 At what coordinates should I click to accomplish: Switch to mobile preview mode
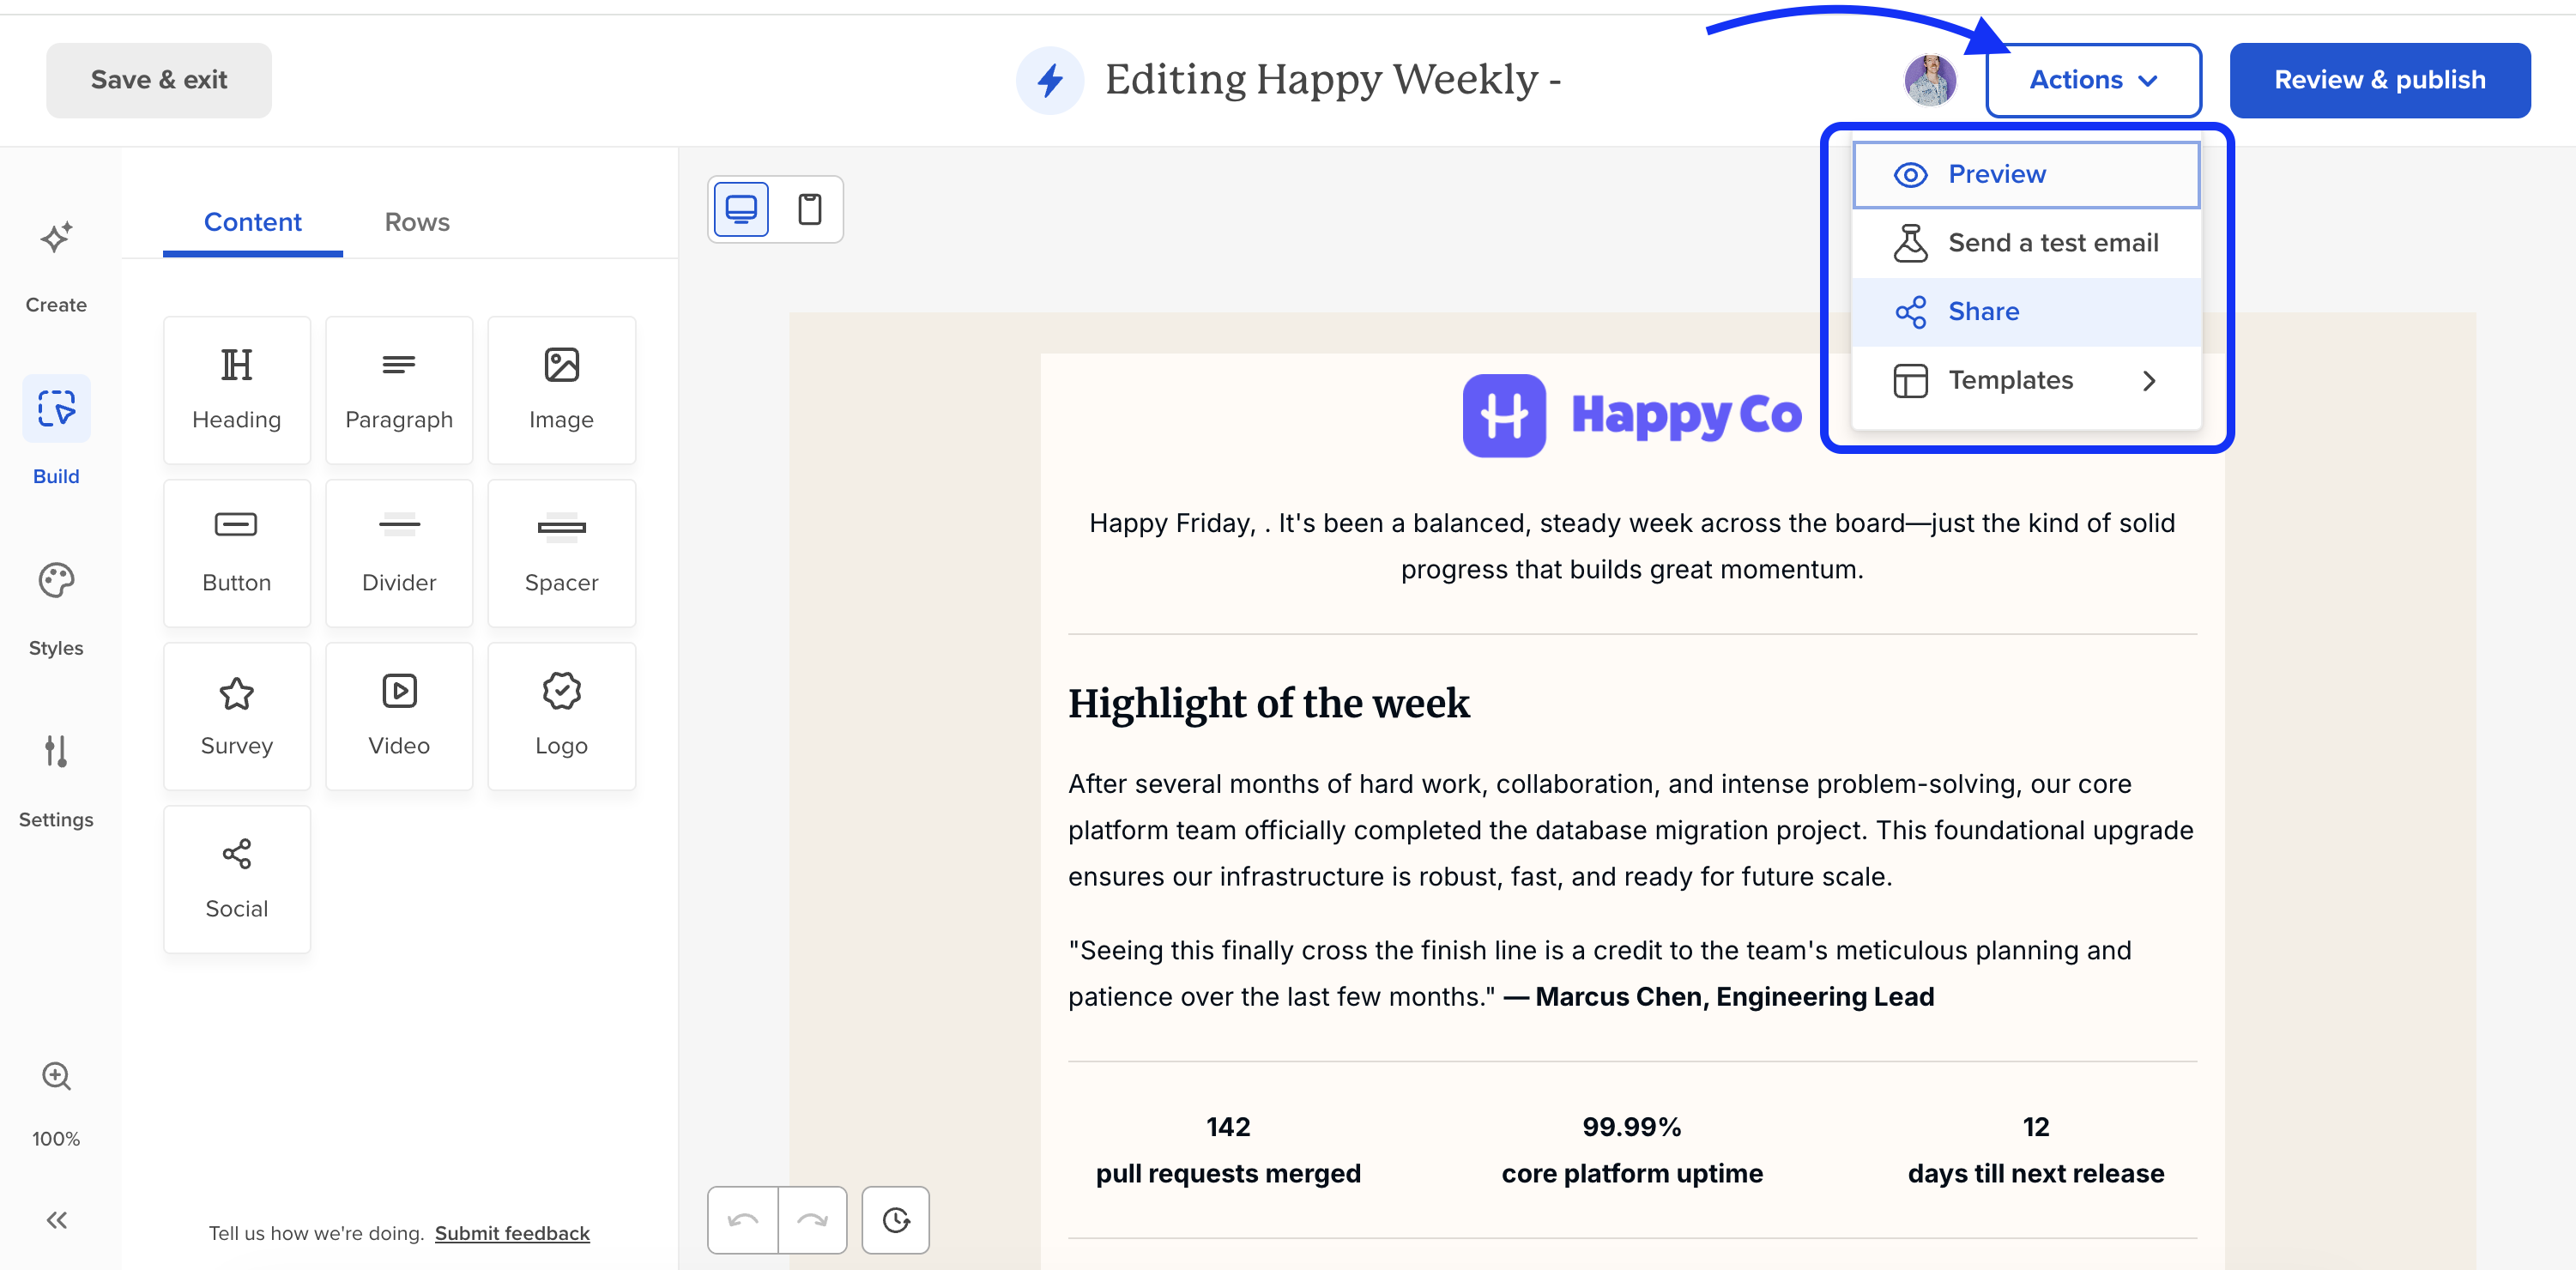(810, 209)
